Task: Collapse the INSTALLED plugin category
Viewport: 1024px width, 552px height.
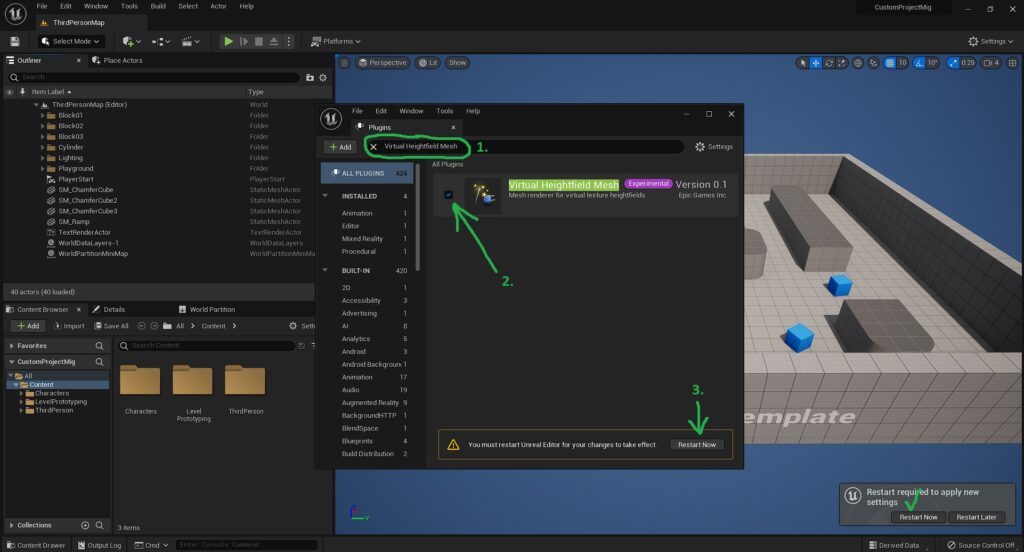Action: [325, 195]
